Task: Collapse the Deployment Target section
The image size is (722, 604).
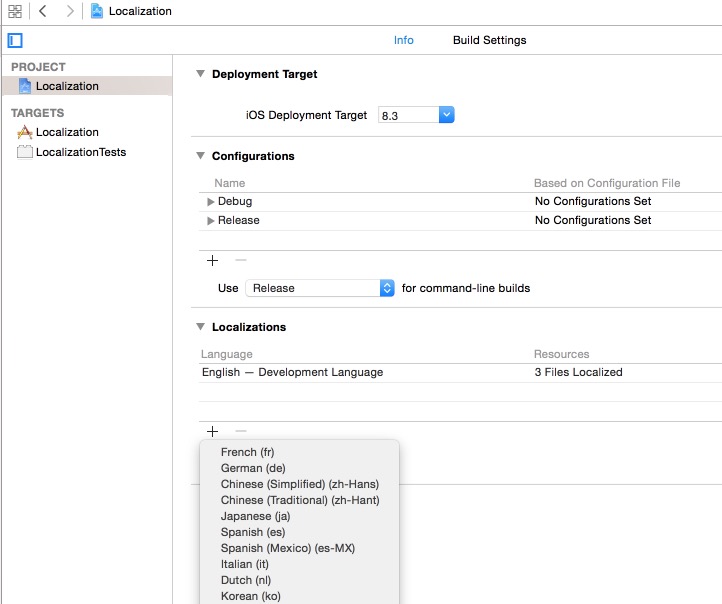Action: (200, 74)
